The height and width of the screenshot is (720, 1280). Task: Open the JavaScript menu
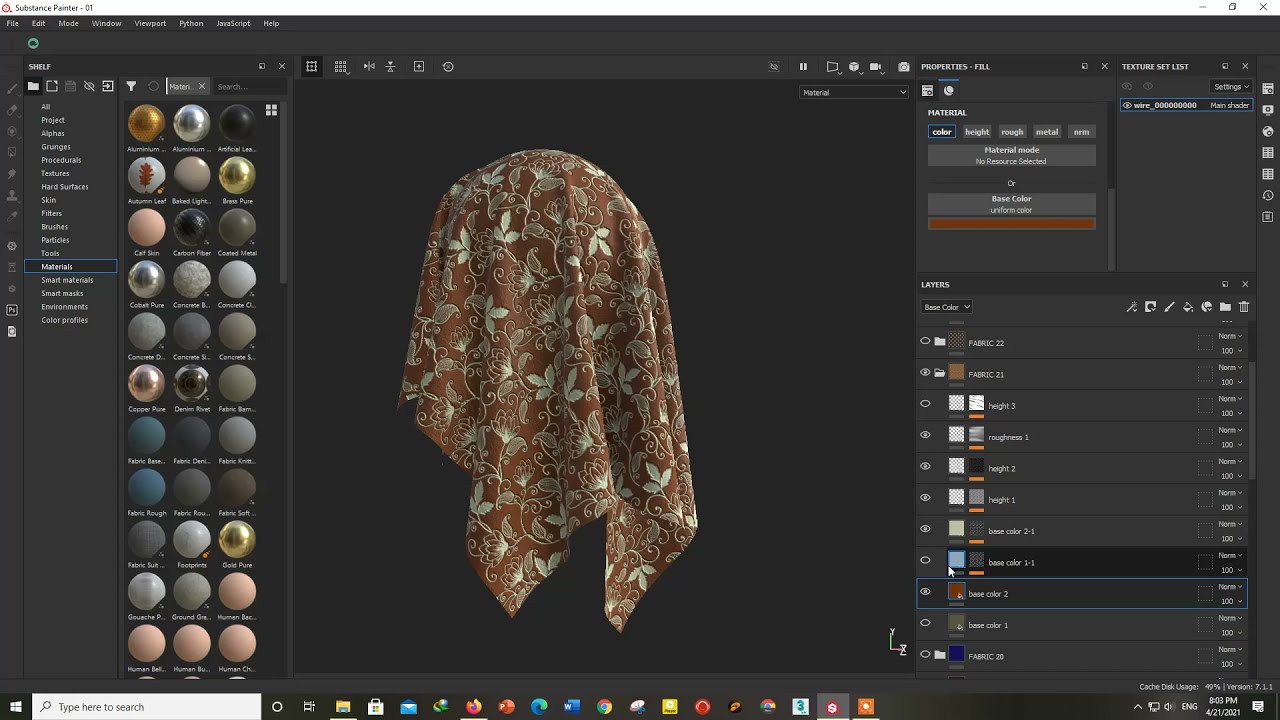point(233,23)
